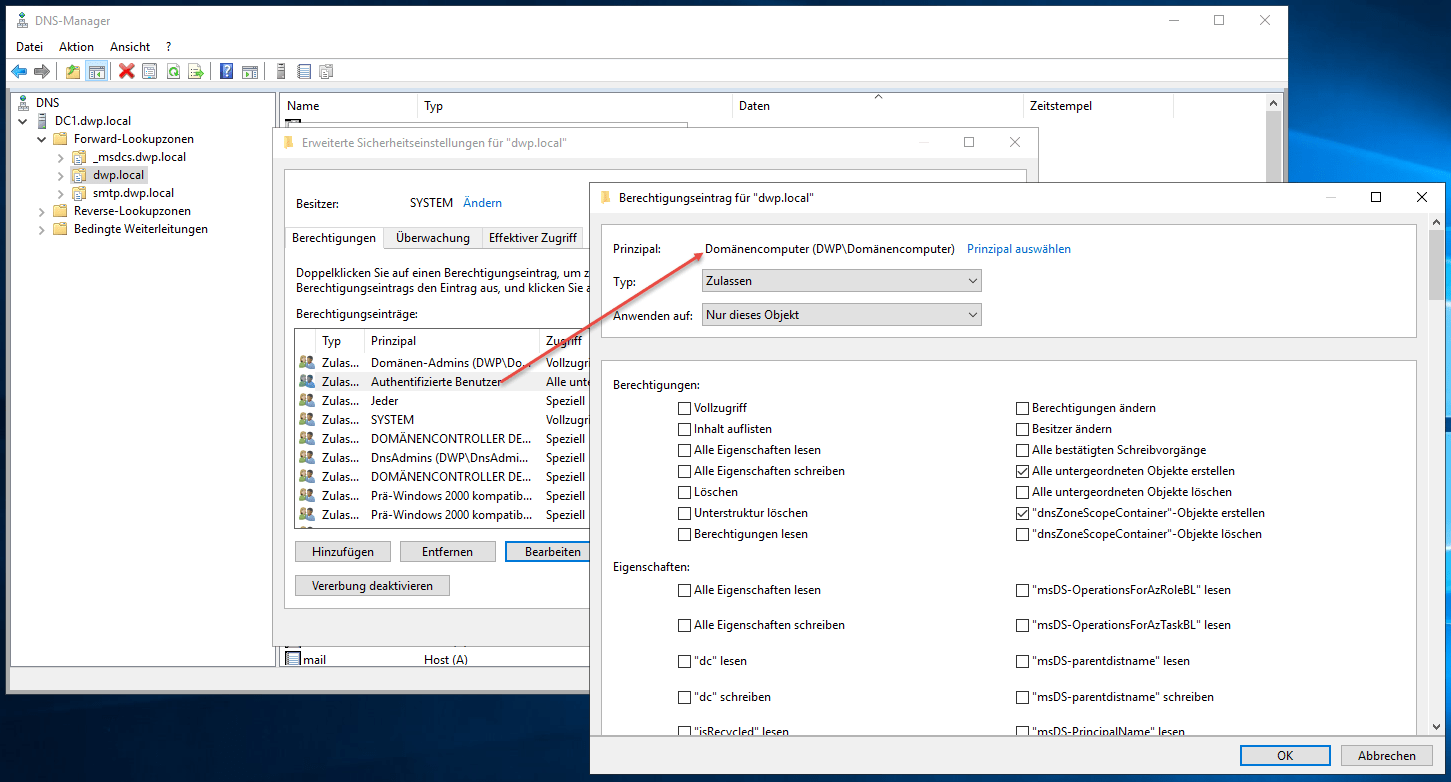Check the Berechtigungen lesen checkbox
This screenshot has height=782, width=1451.
tap(684, 534)
